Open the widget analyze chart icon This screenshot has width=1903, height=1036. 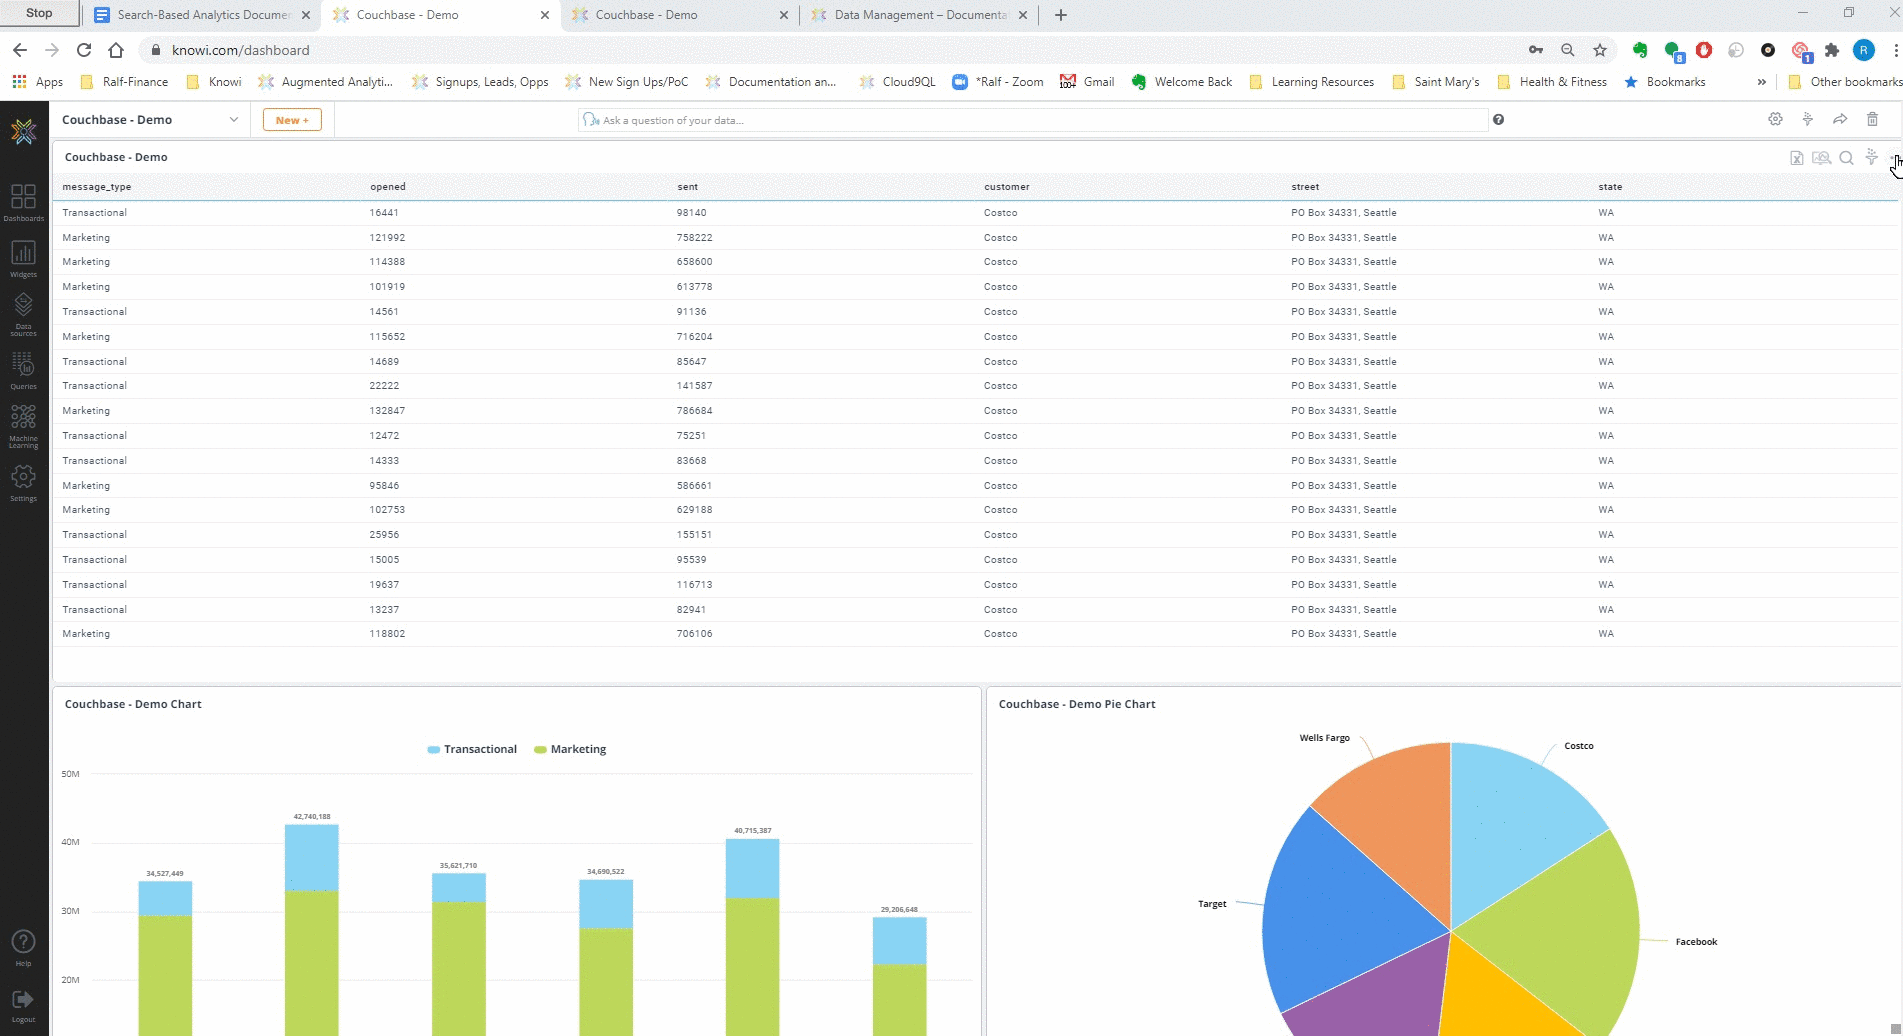pyautogui.click(x=1822, y=158)
